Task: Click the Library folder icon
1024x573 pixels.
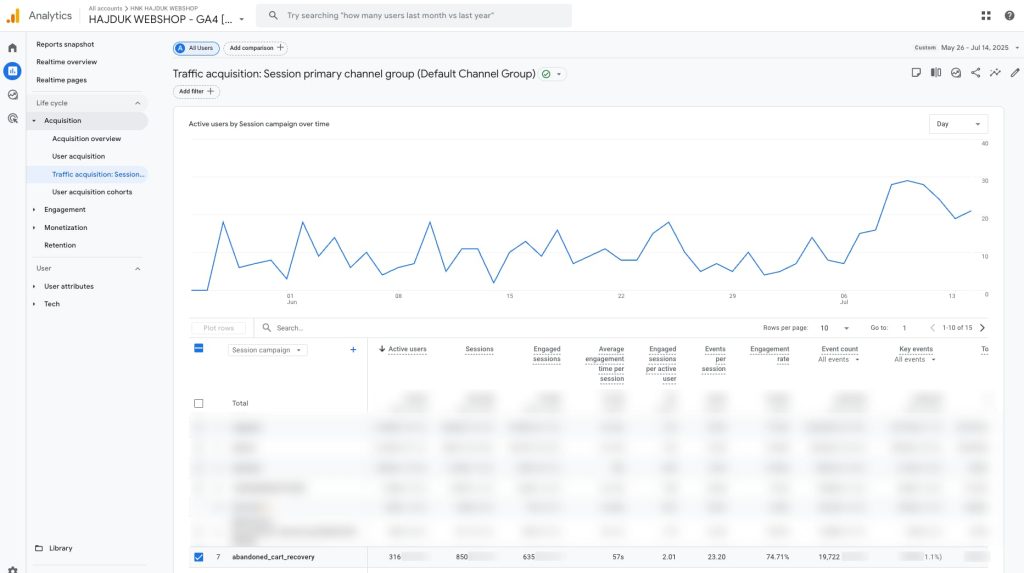Action: [39, 548]
